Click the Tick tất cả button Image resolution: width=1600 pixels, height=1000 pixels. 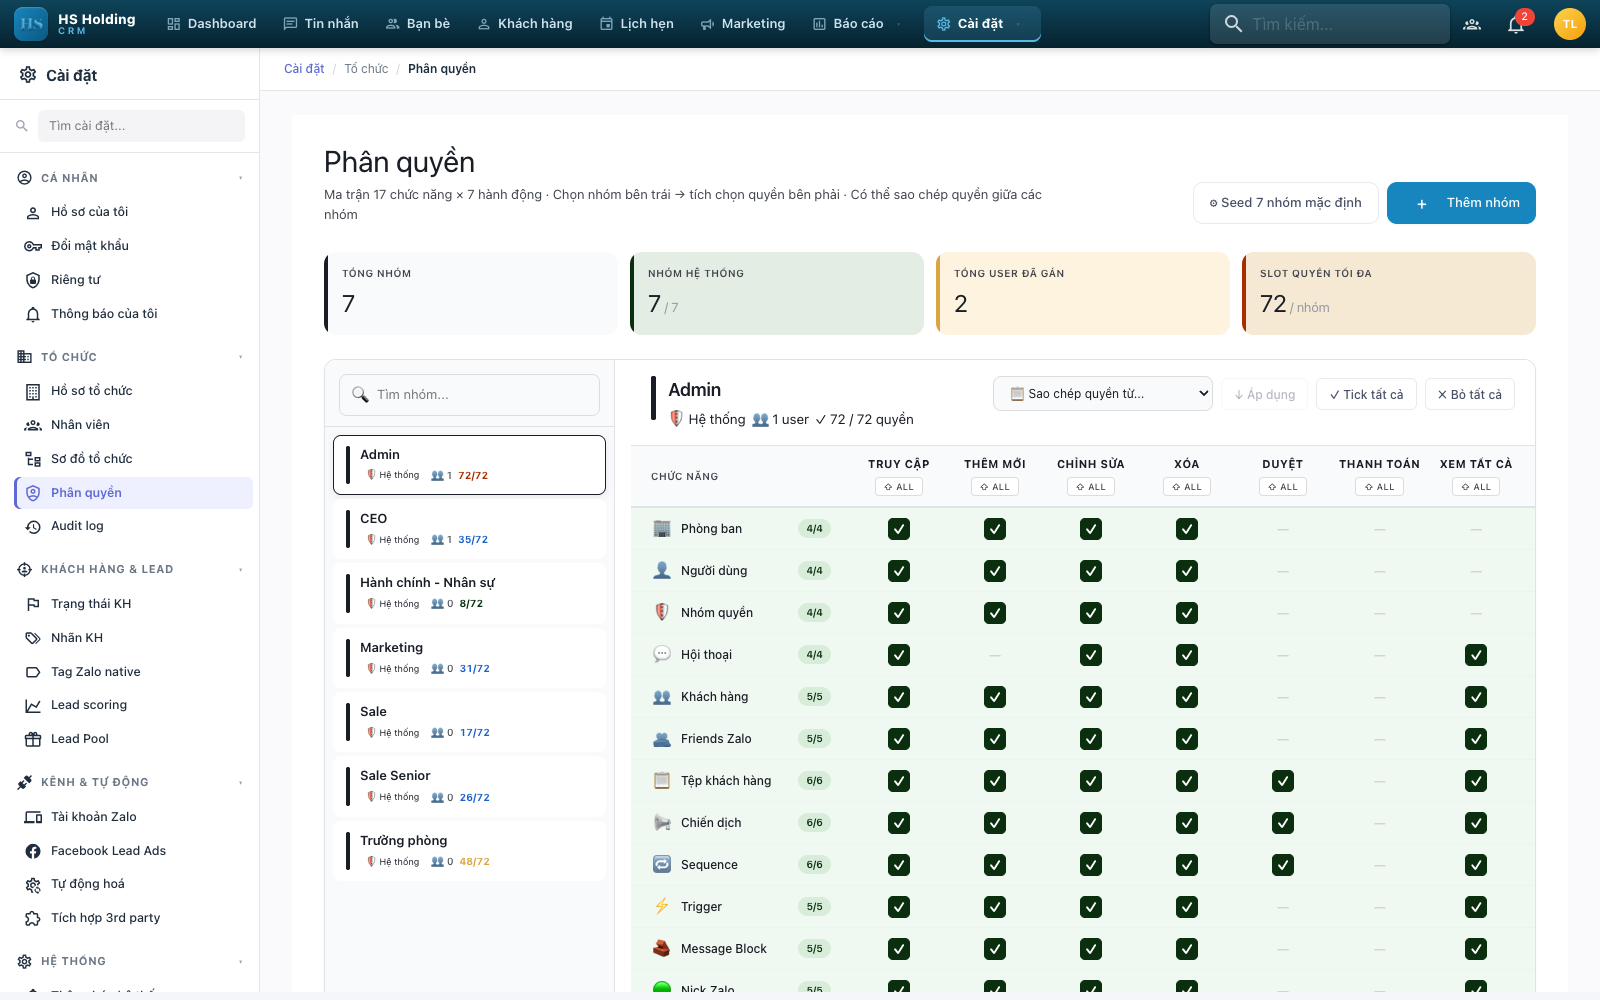(x=1366, y=395)
